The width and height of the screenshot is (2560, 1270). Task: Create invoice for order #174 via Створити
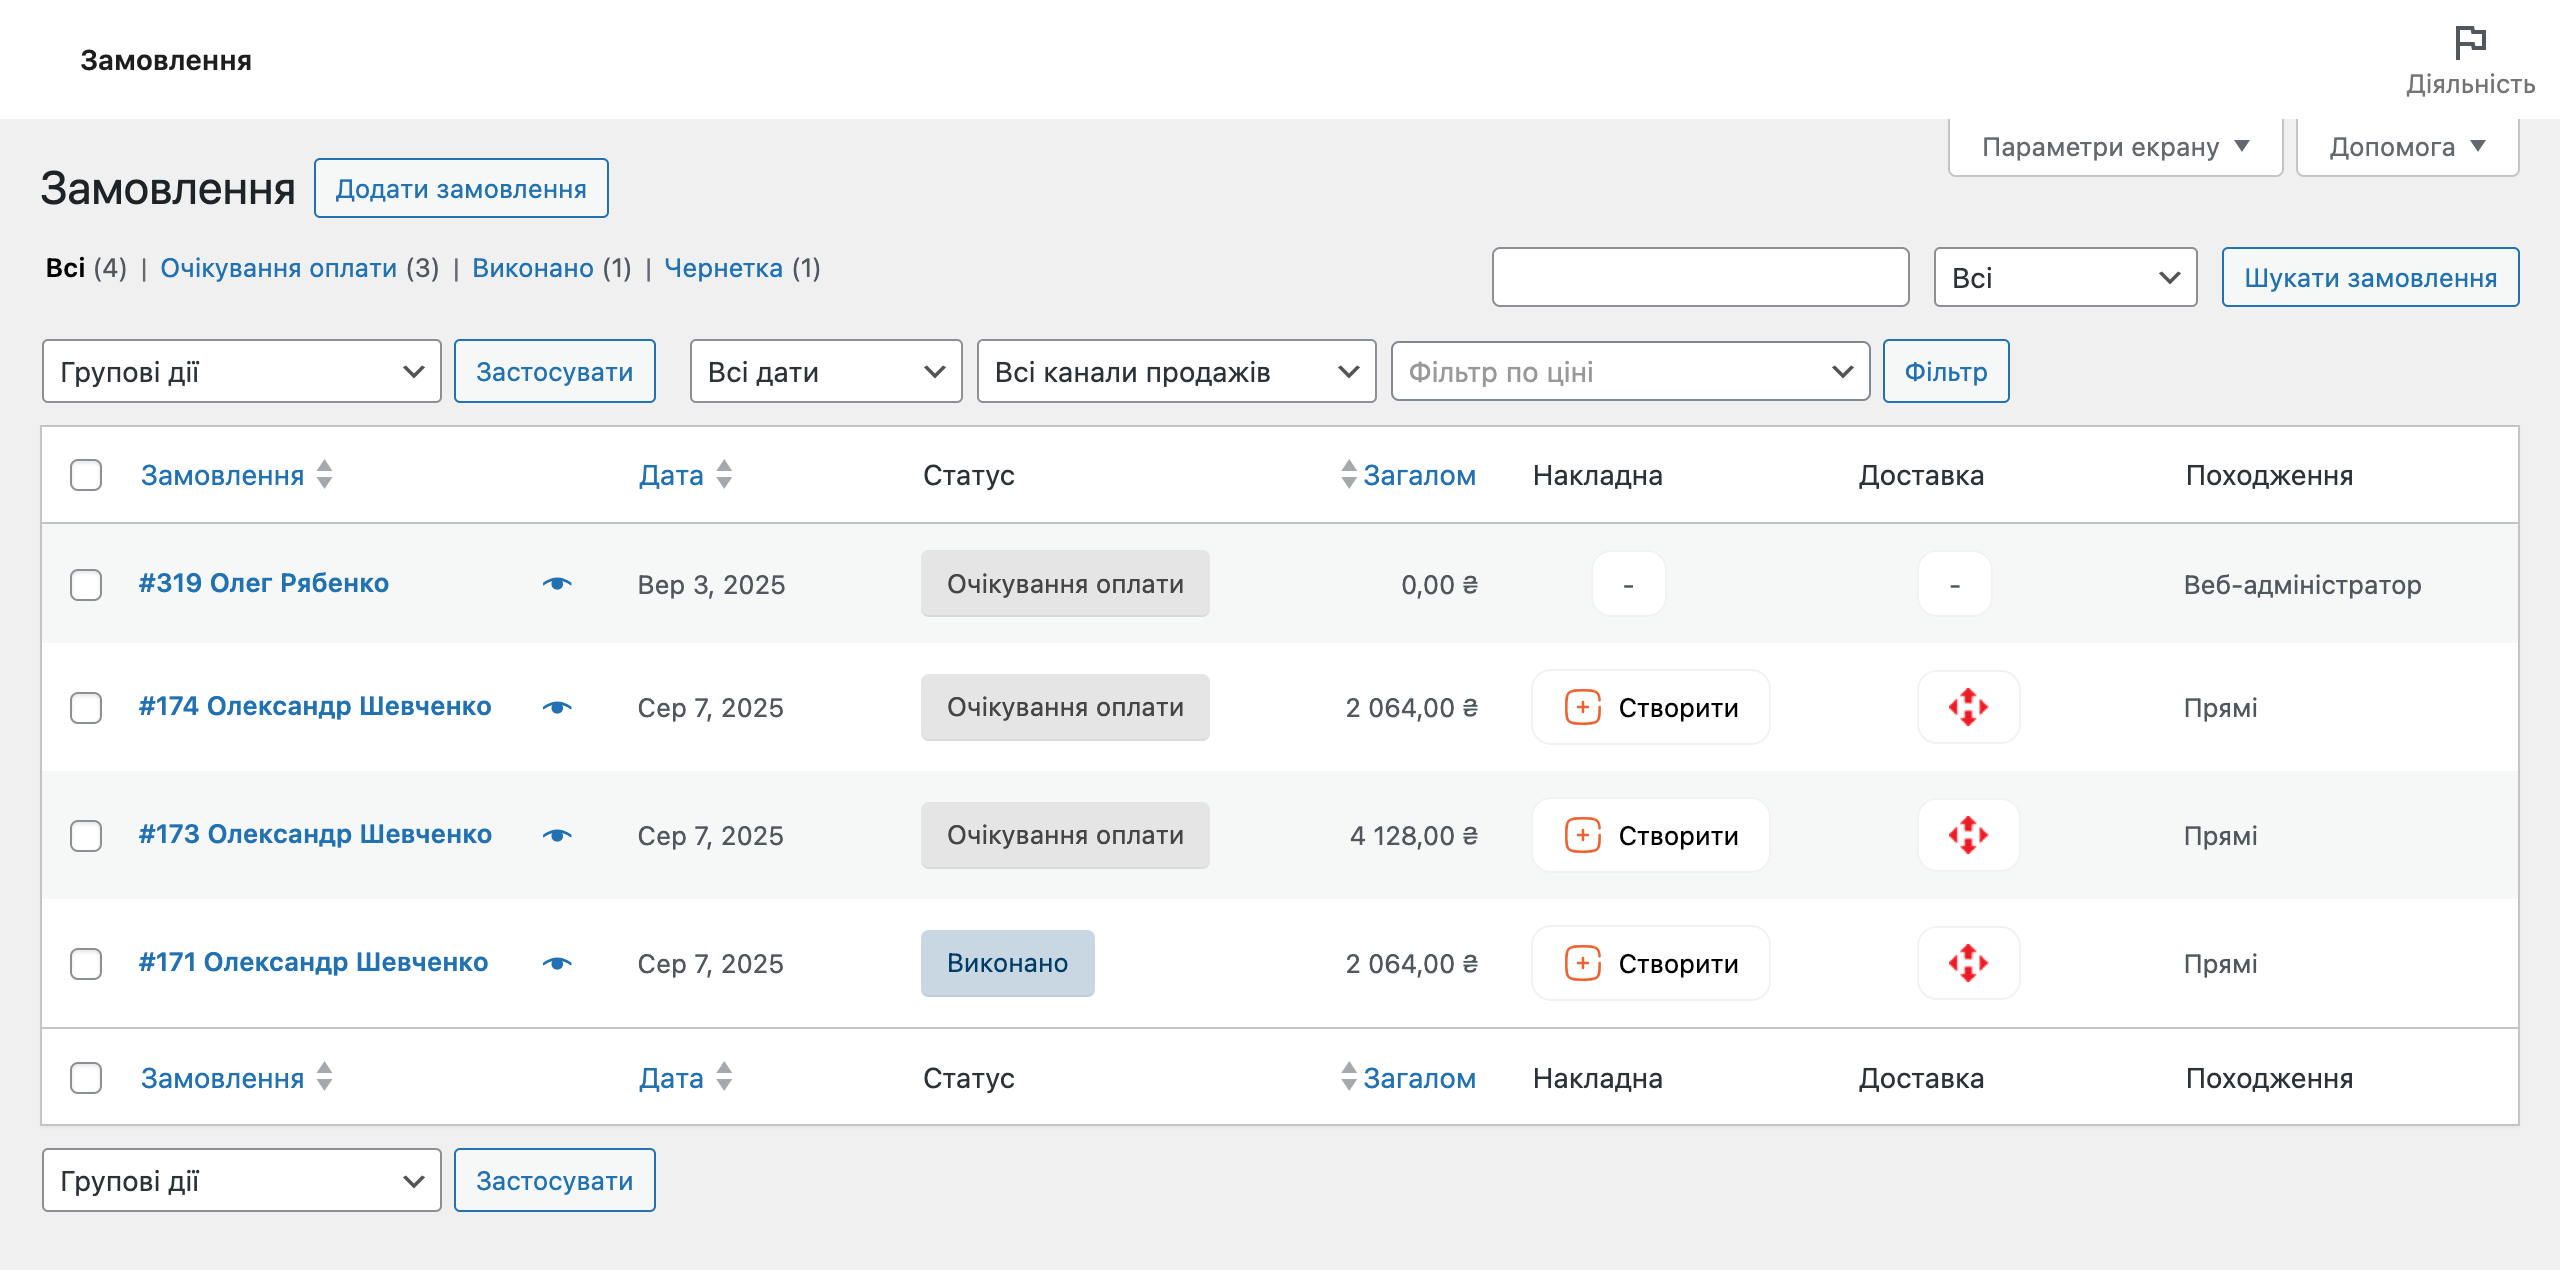(x=1650, y=707)
